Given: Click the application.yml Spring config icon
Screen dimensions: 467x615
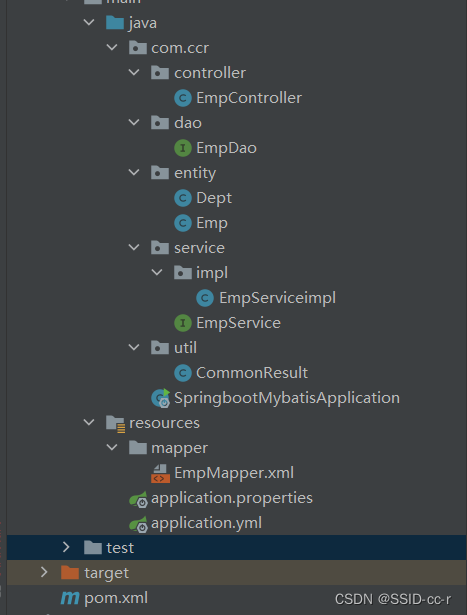Looking at the screenshot, I should (138, 524).
